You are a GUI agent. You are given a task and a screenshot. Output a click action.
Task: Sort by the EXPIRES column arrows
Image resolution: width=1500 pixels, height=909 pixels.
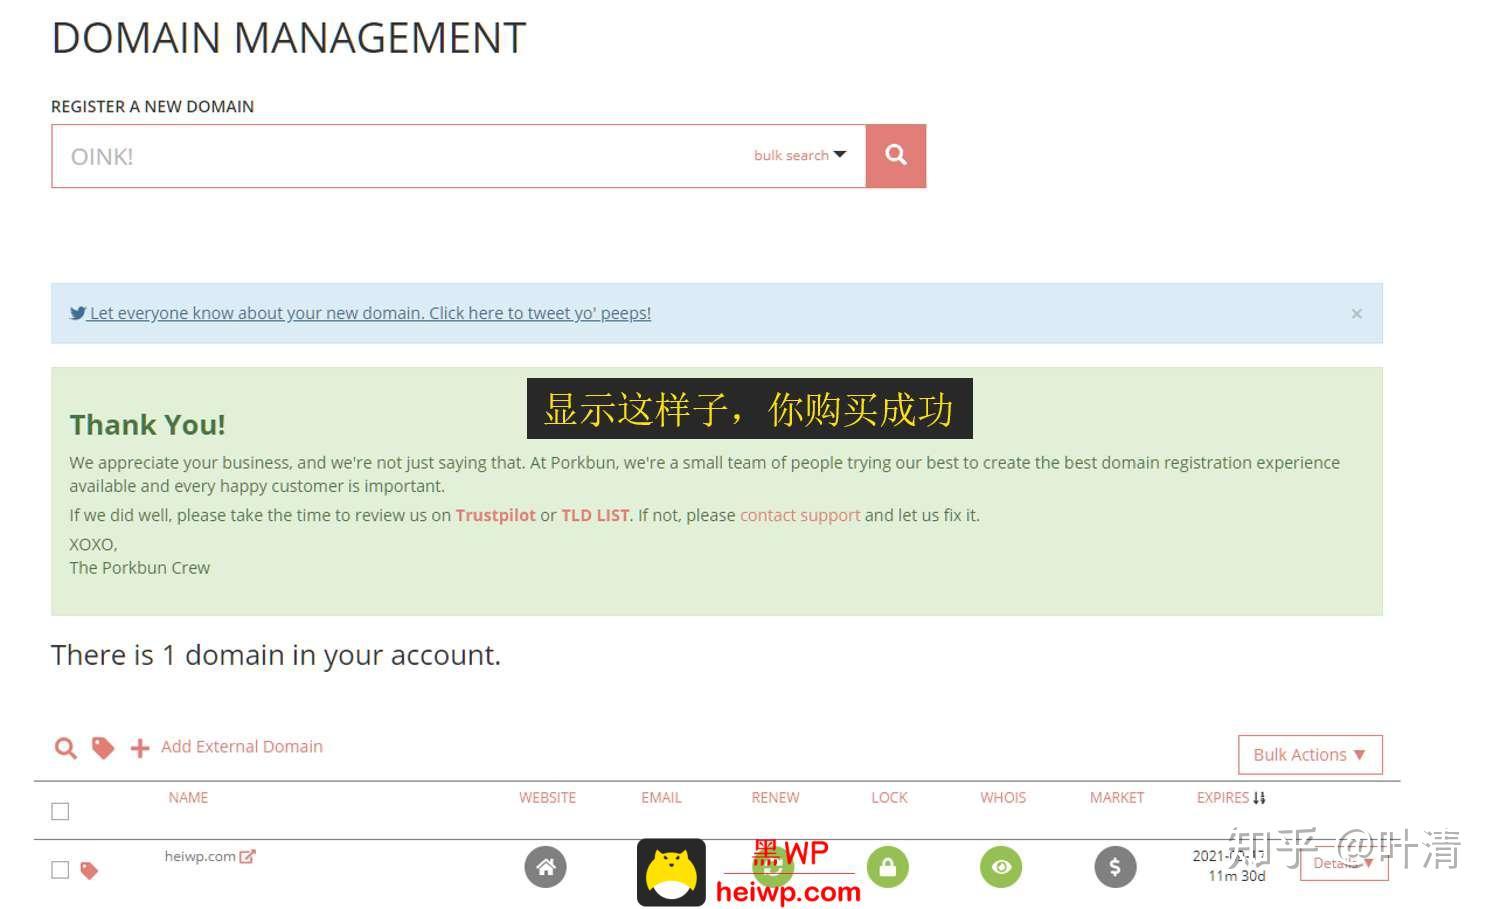coord(1259,798)
